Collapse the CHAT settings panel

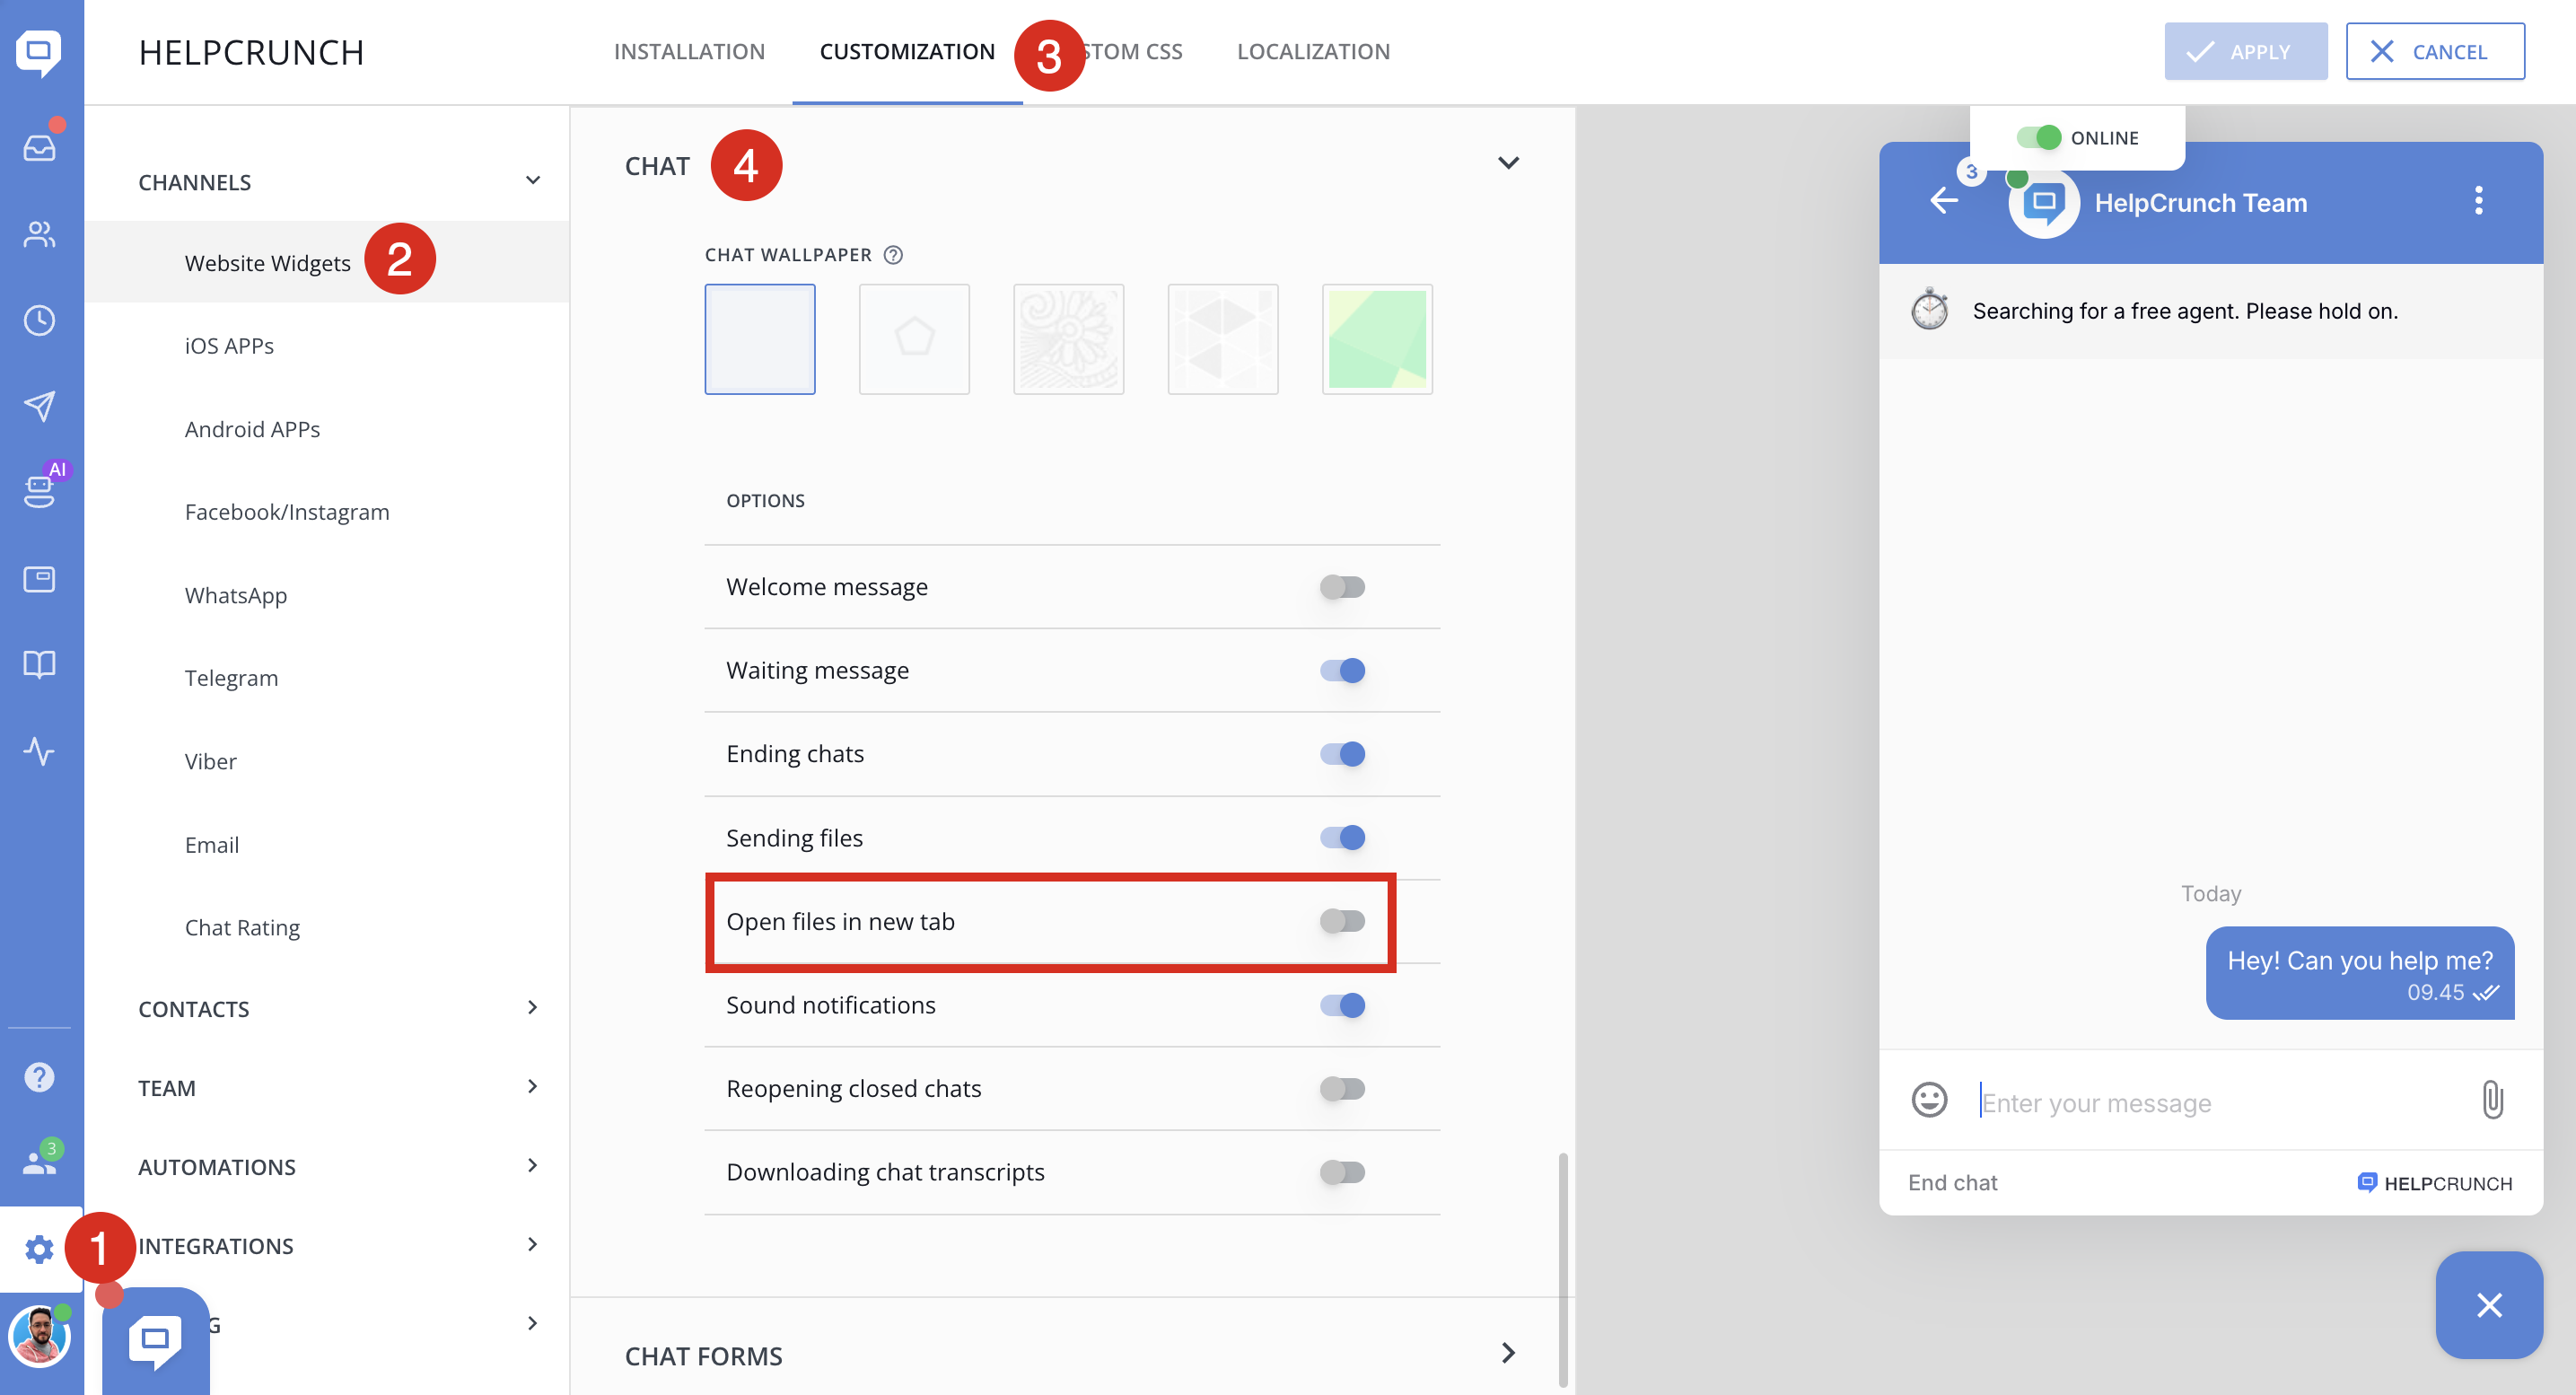[x=1508, y=163]
